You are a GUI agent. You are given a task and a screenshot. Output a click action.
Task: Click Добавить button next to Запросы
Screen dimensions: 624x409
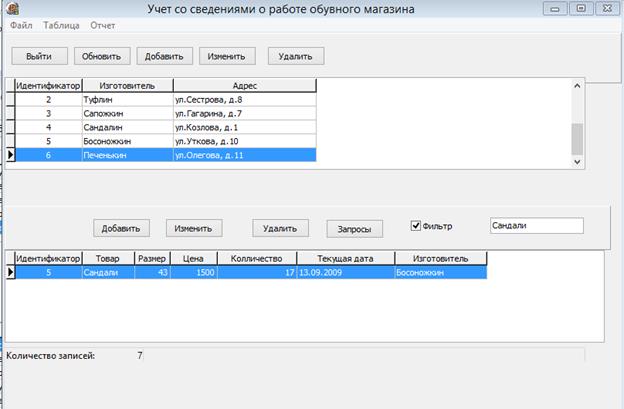[121, 228]
